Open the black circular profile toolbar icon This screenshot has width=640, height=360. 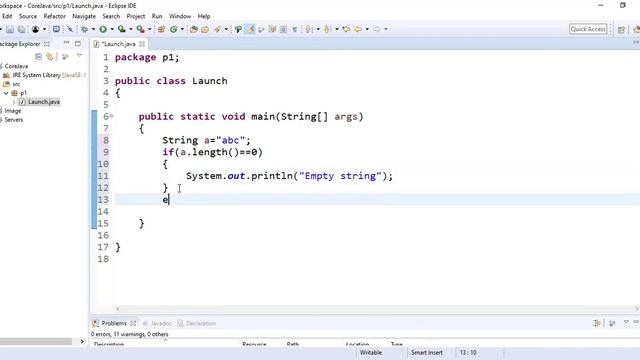click(x=36, y=29)
